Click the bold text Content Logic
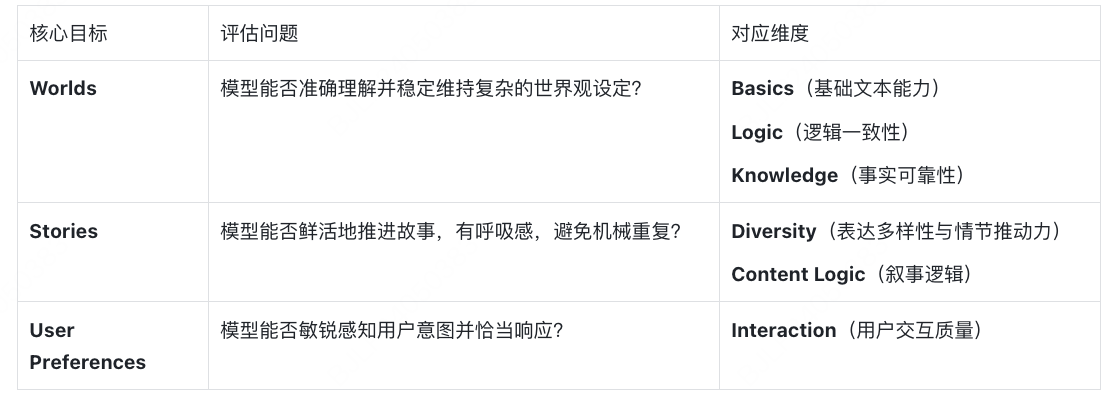The image size is (1114, 404). tap(798, 274)
